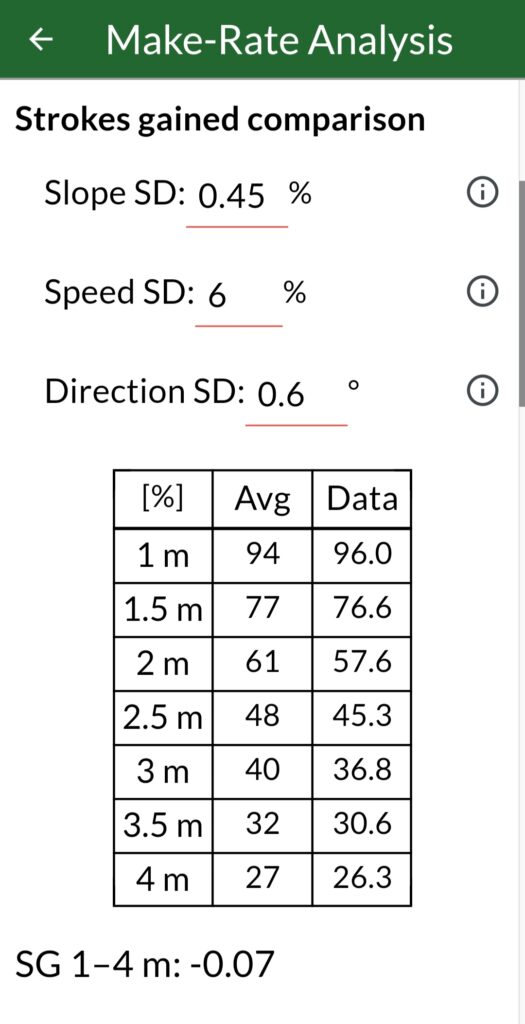Select the Make-Rate Analysis title
Viewport: 525px width, 1024px height.
click(x=279, y=39)
